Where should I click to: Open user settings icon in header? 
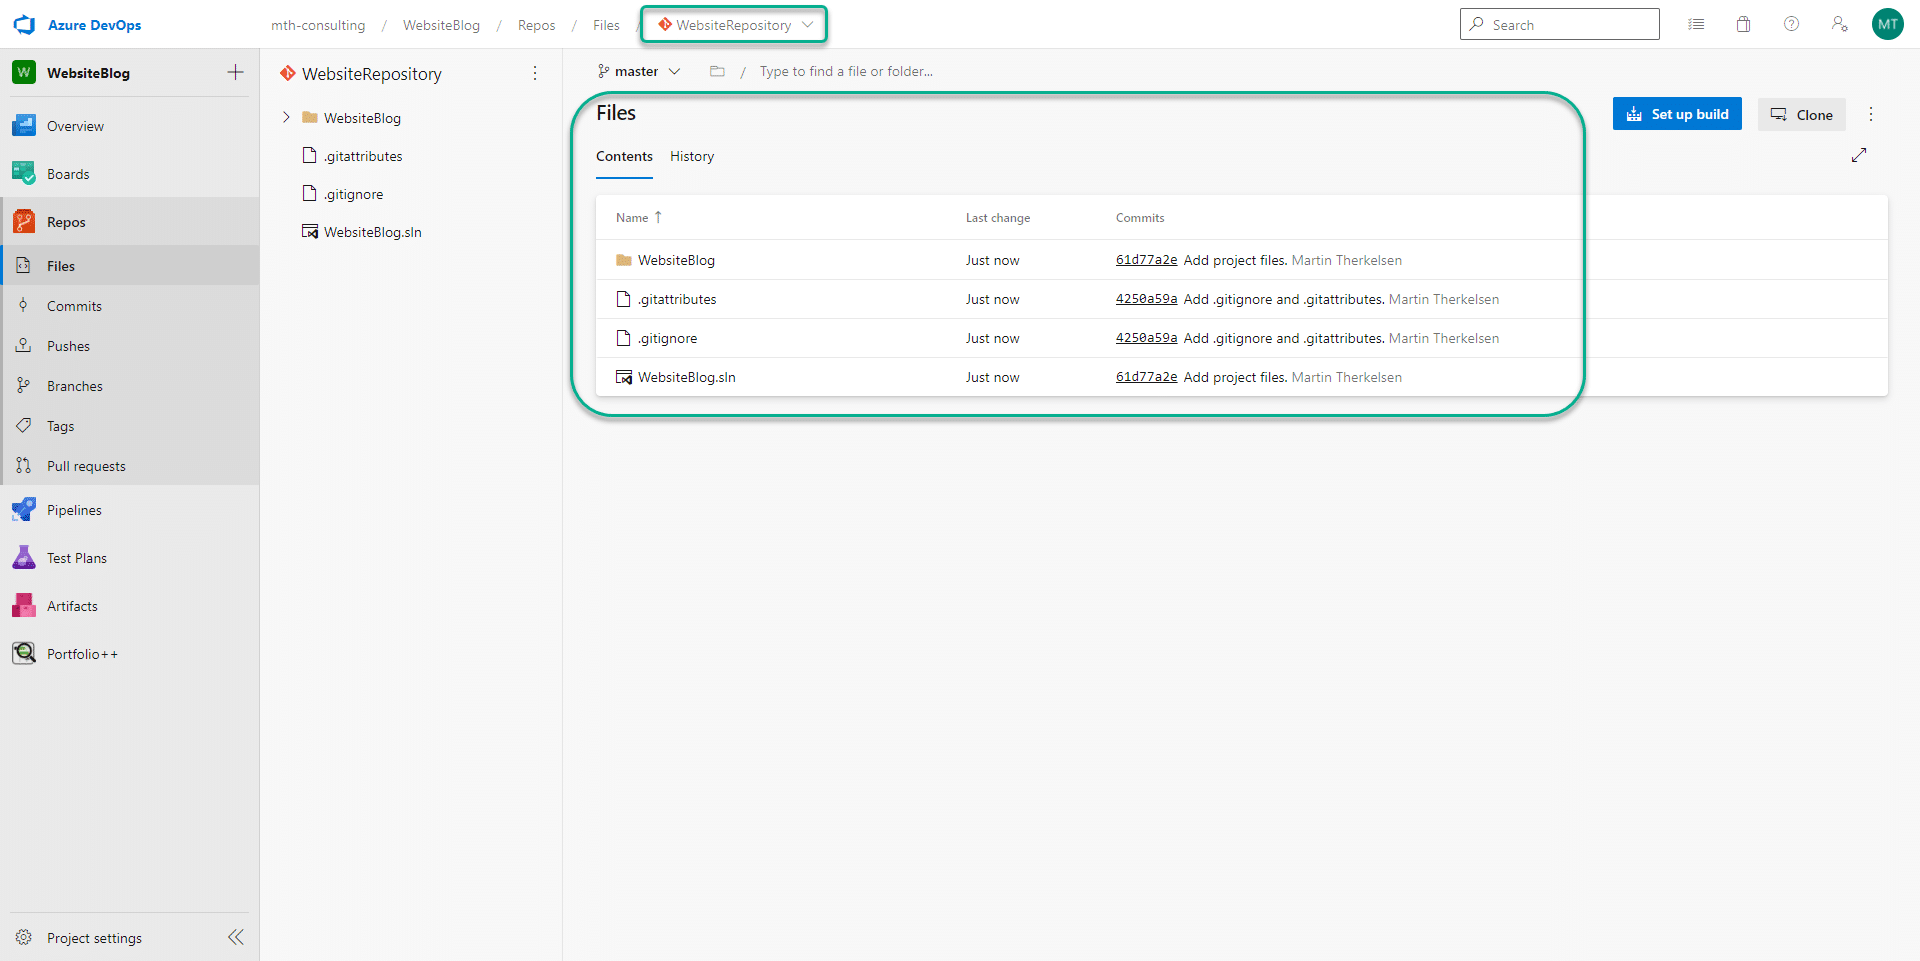pyautogui.click(x=1839, y=25)
